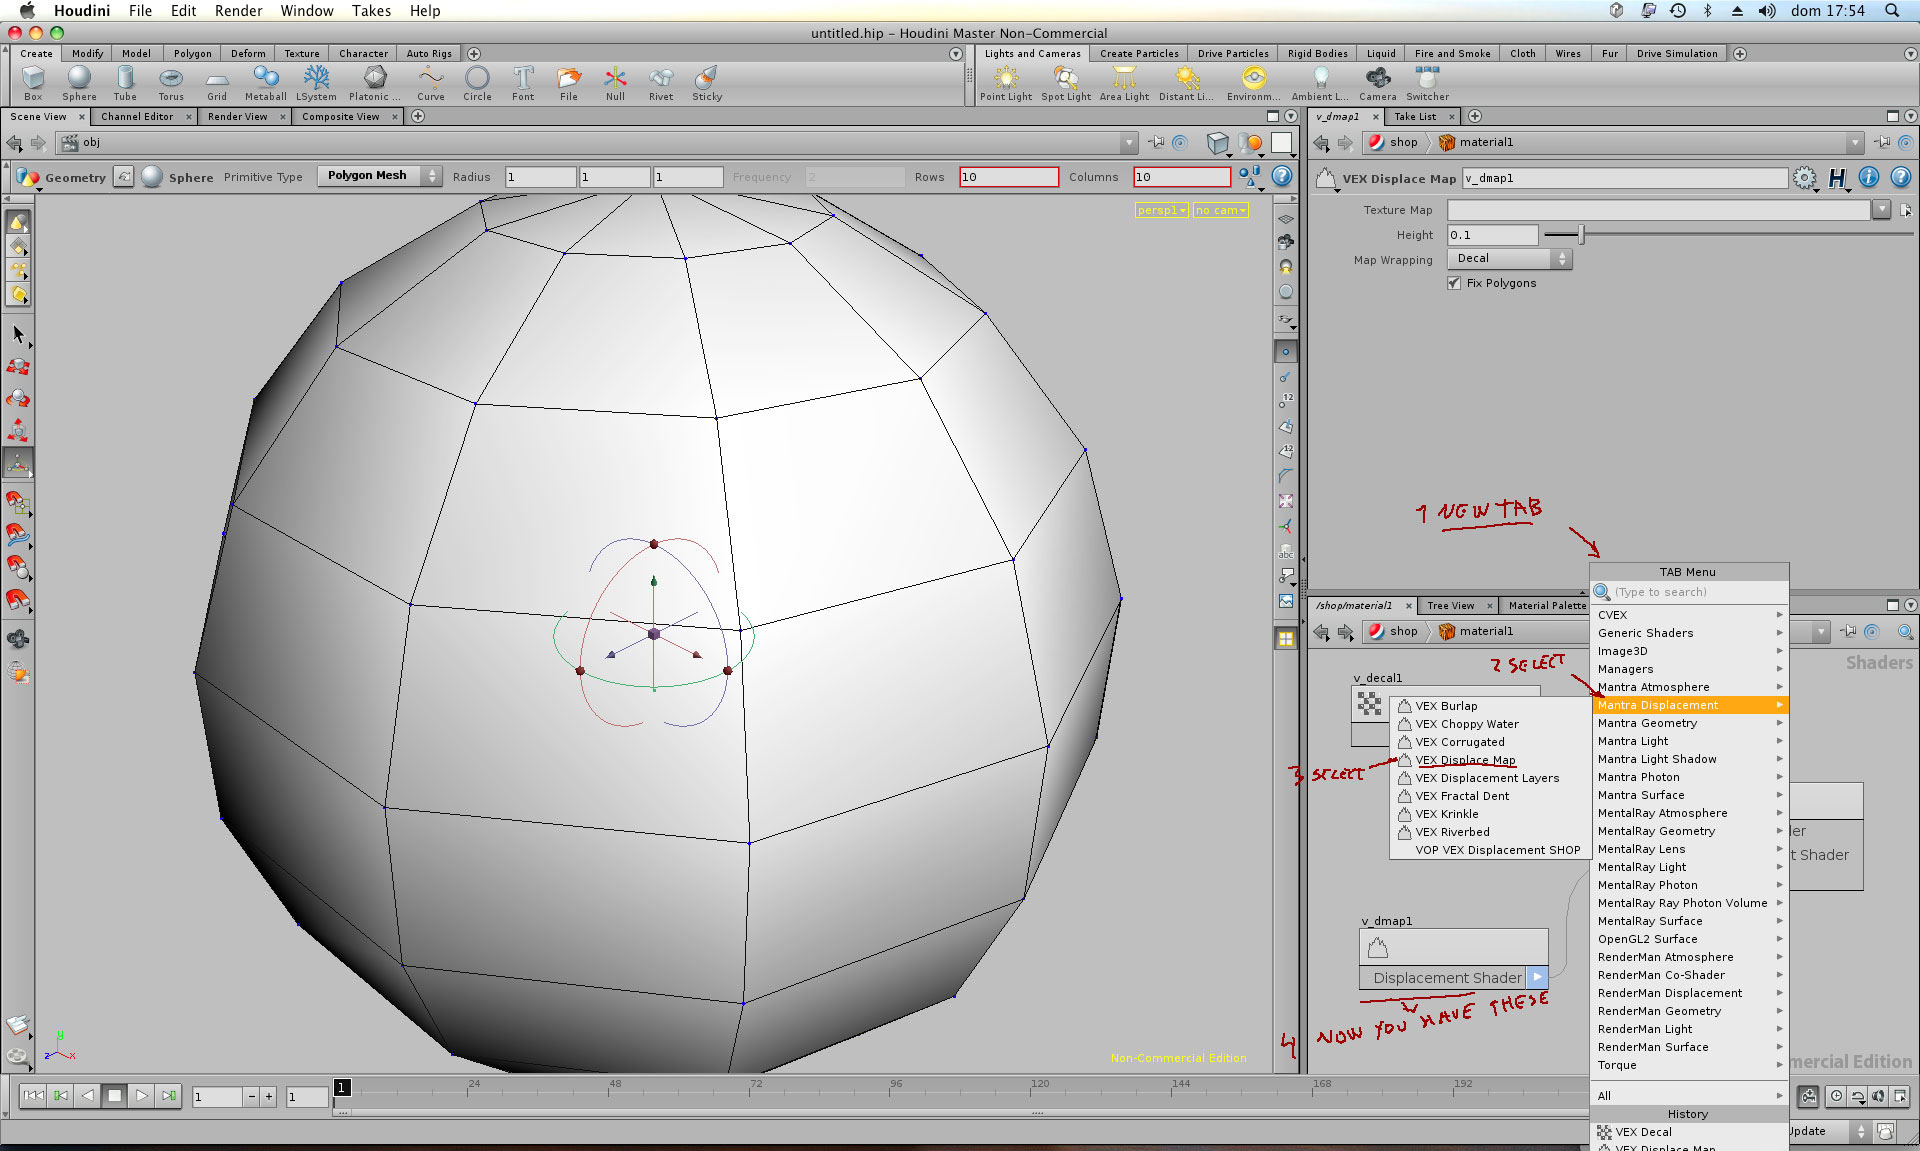Add a Null object
The image size is (1920, 1151).
pyautogui.click(x=615, y=83)
